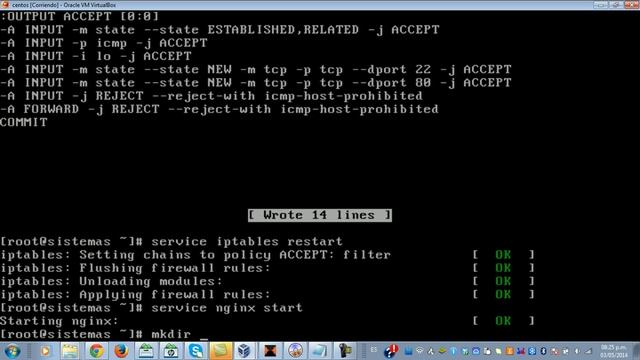Image resolution: width=640 pixels, height=360 pixels.
Task: Open the black taskbar icon with orange X
Action: pos(270,351)
